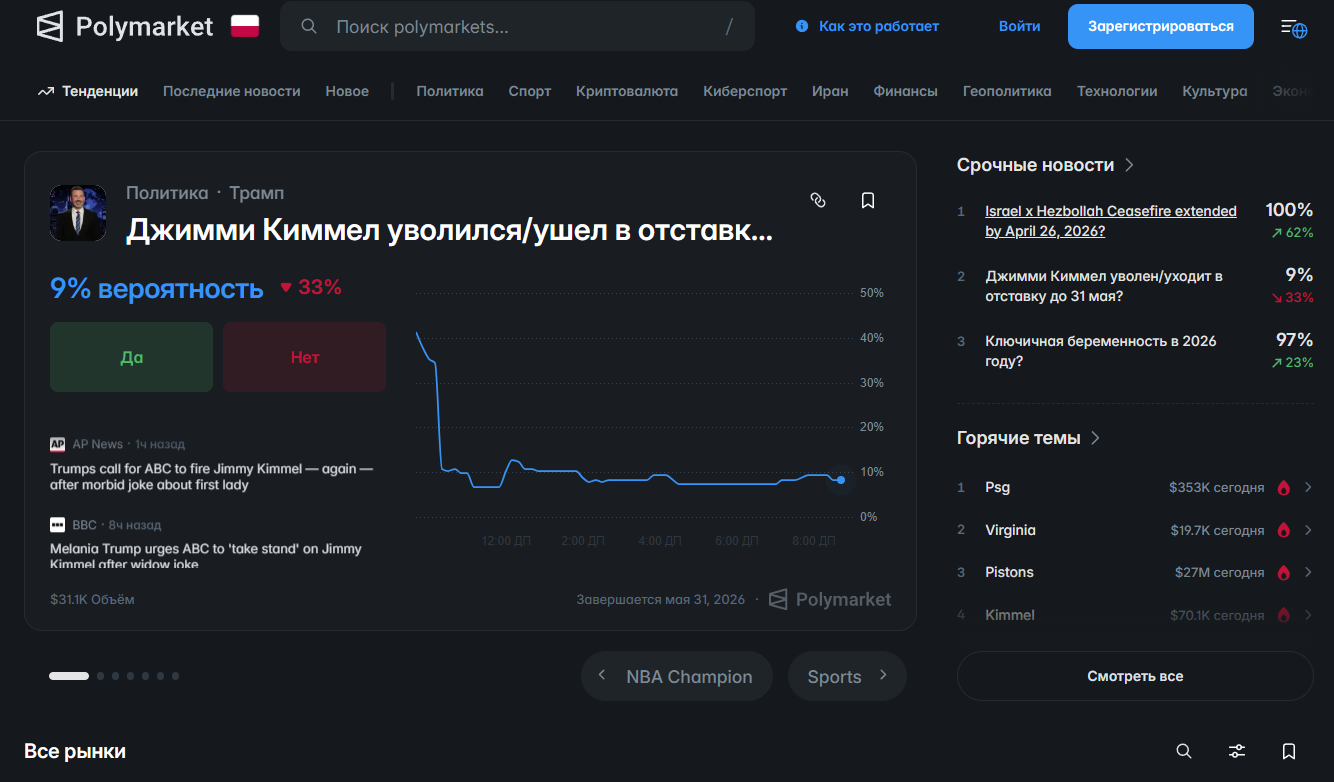Show bookmarked markets in Все рынки

pos(1289,751)
